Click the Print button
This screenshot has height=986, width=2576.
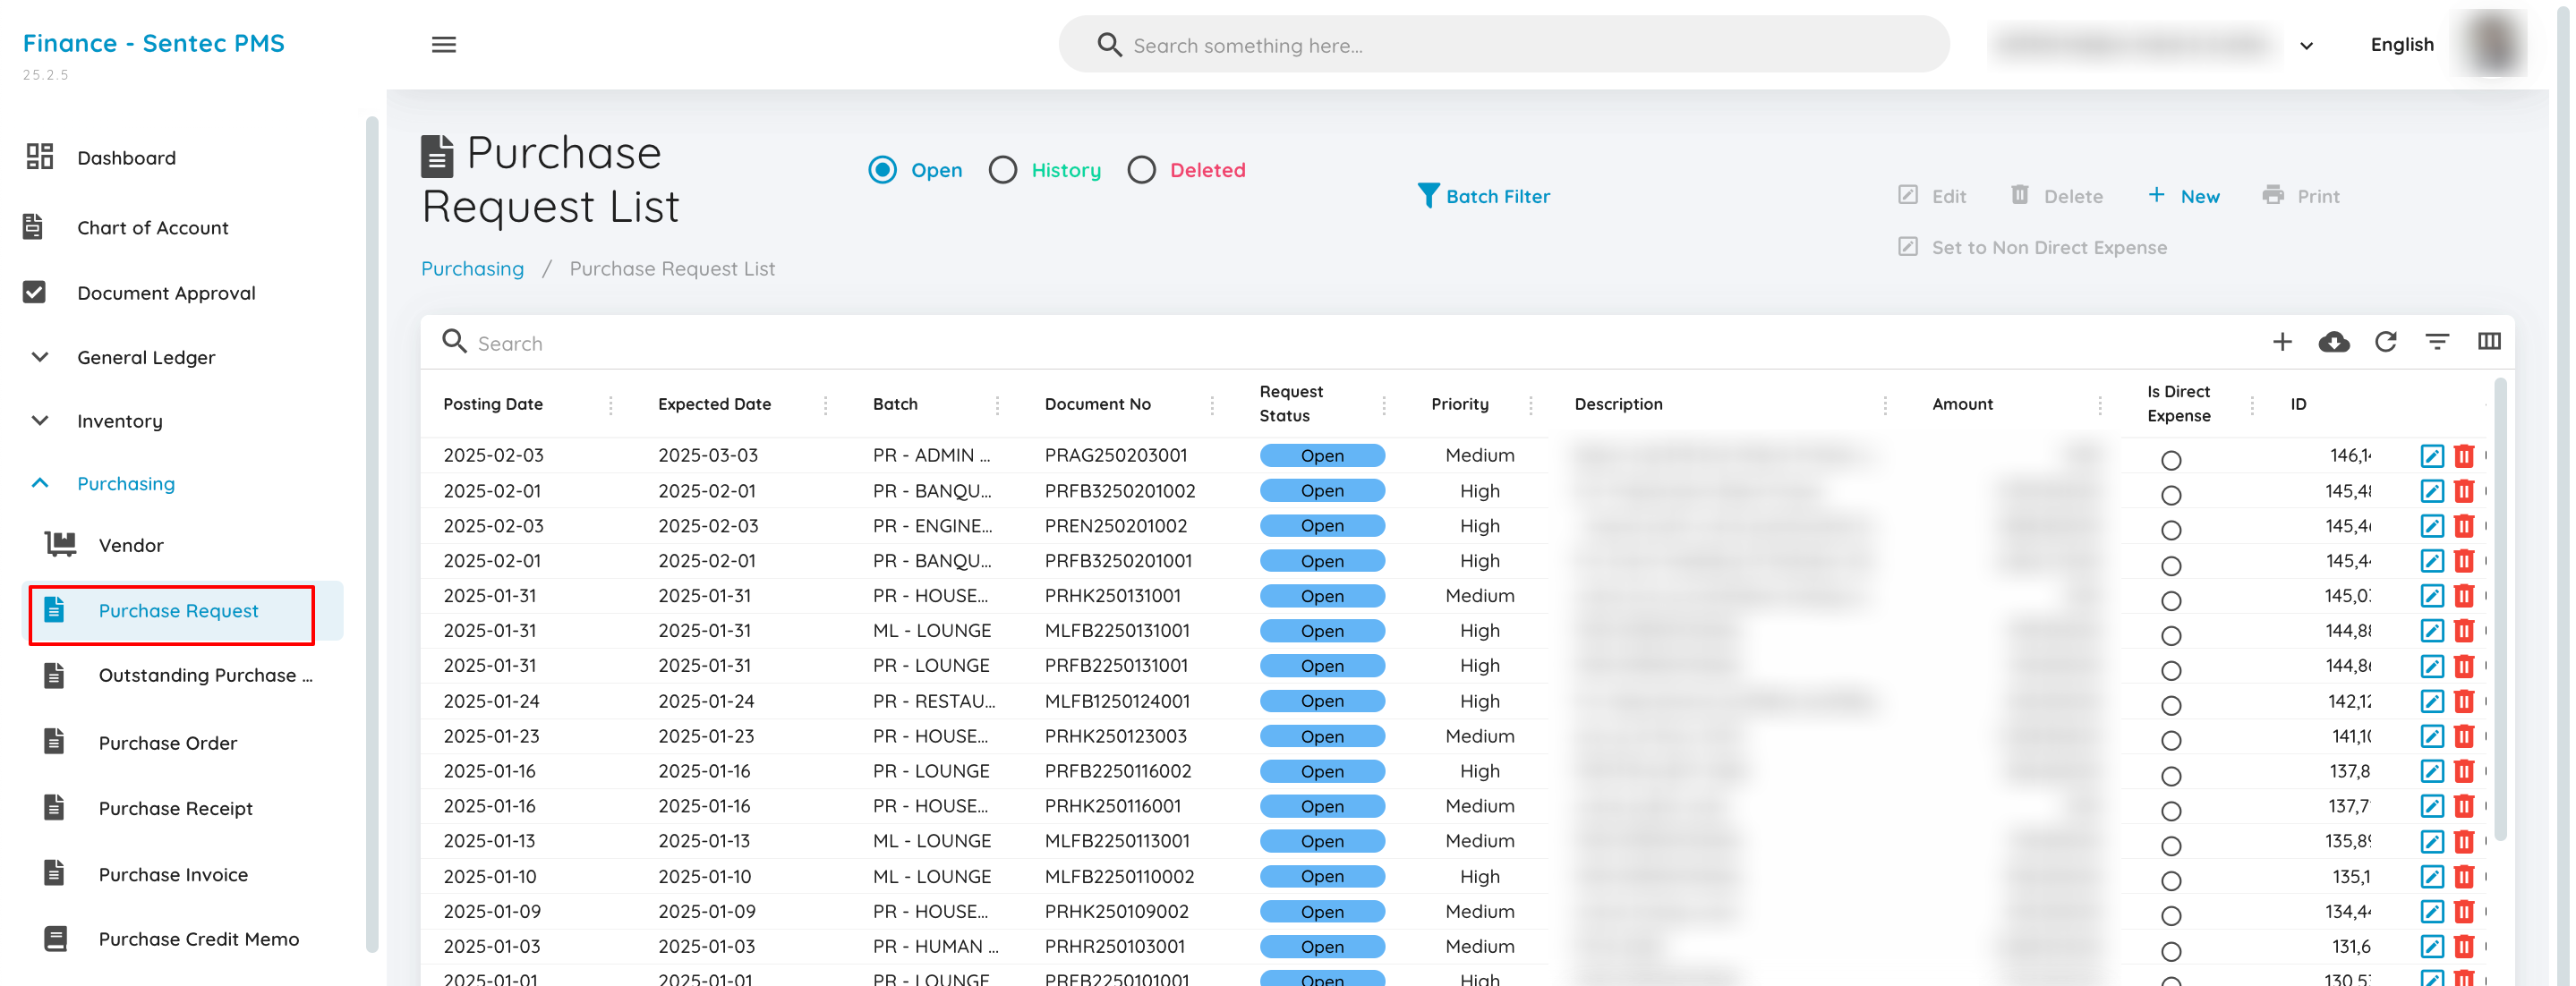(x=2301, y=196)
